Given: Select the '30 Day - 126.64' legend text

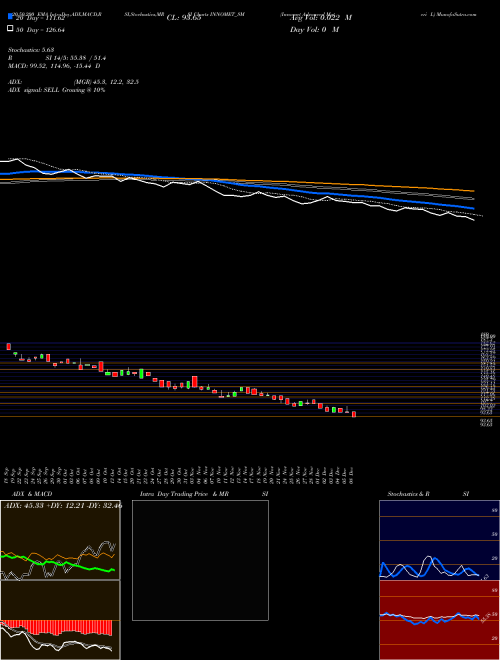Looking at the screenshot, I should point(40,30).
